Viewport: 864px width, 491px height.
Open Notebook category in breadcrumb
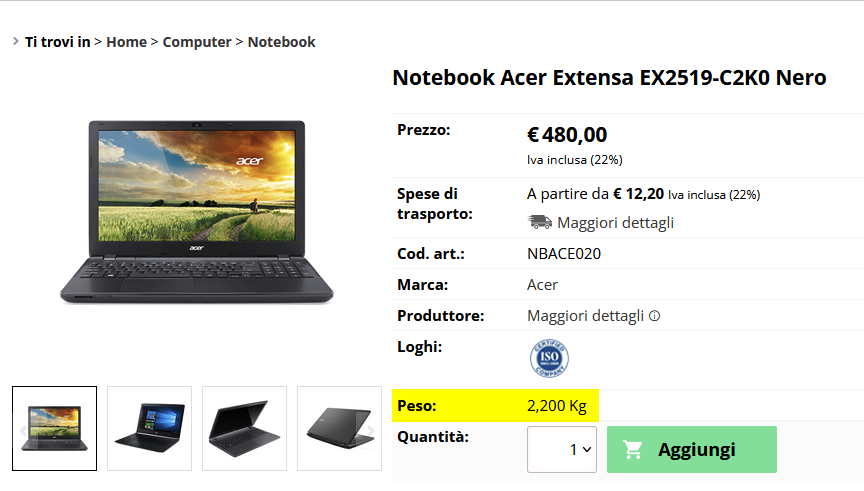[282, 42]
